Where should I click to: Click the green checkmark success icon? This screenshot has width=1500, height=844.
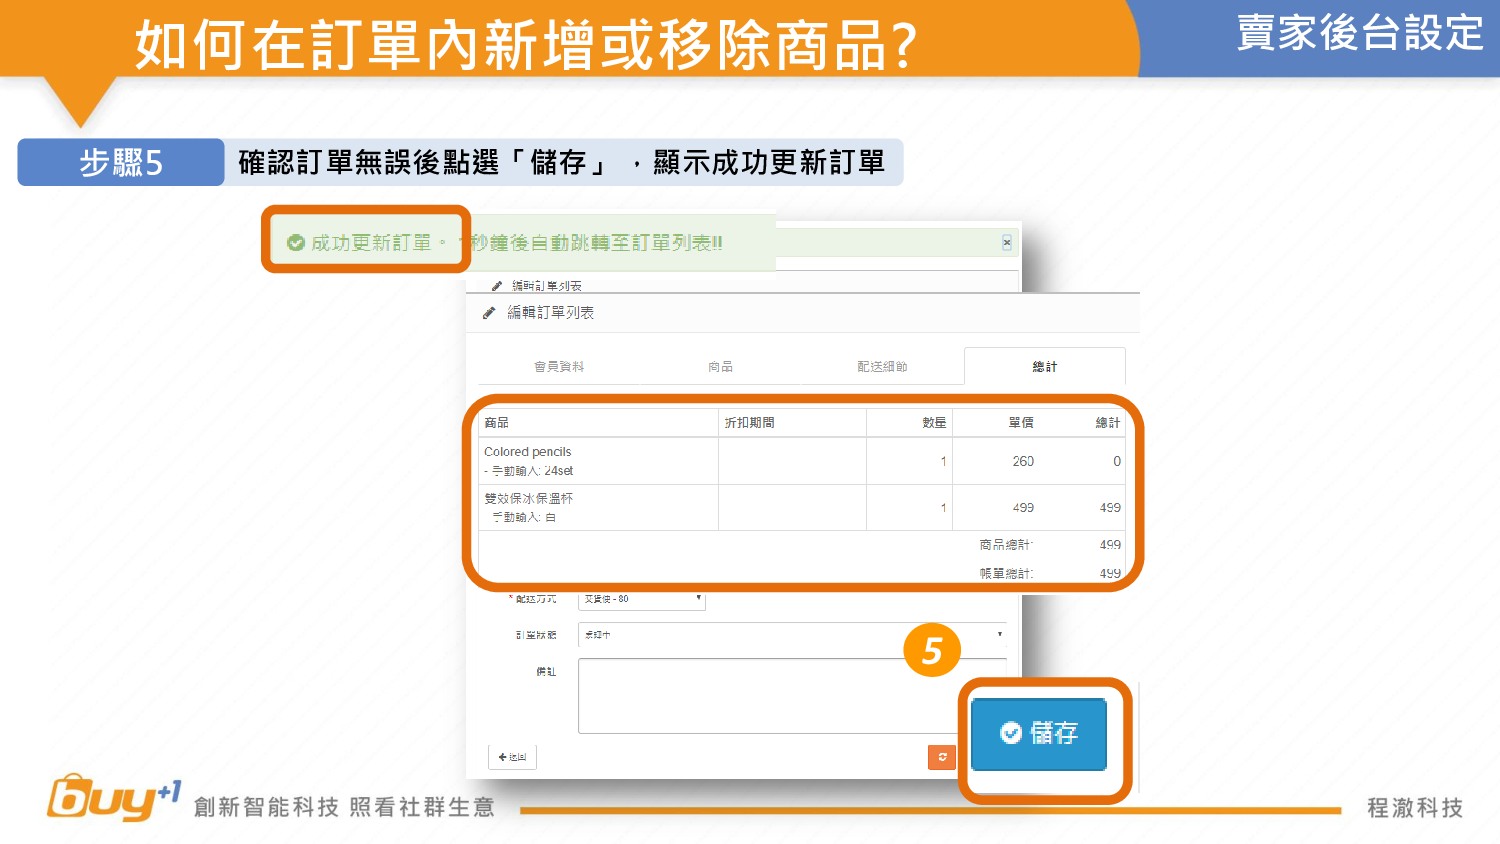coord(295,243)
